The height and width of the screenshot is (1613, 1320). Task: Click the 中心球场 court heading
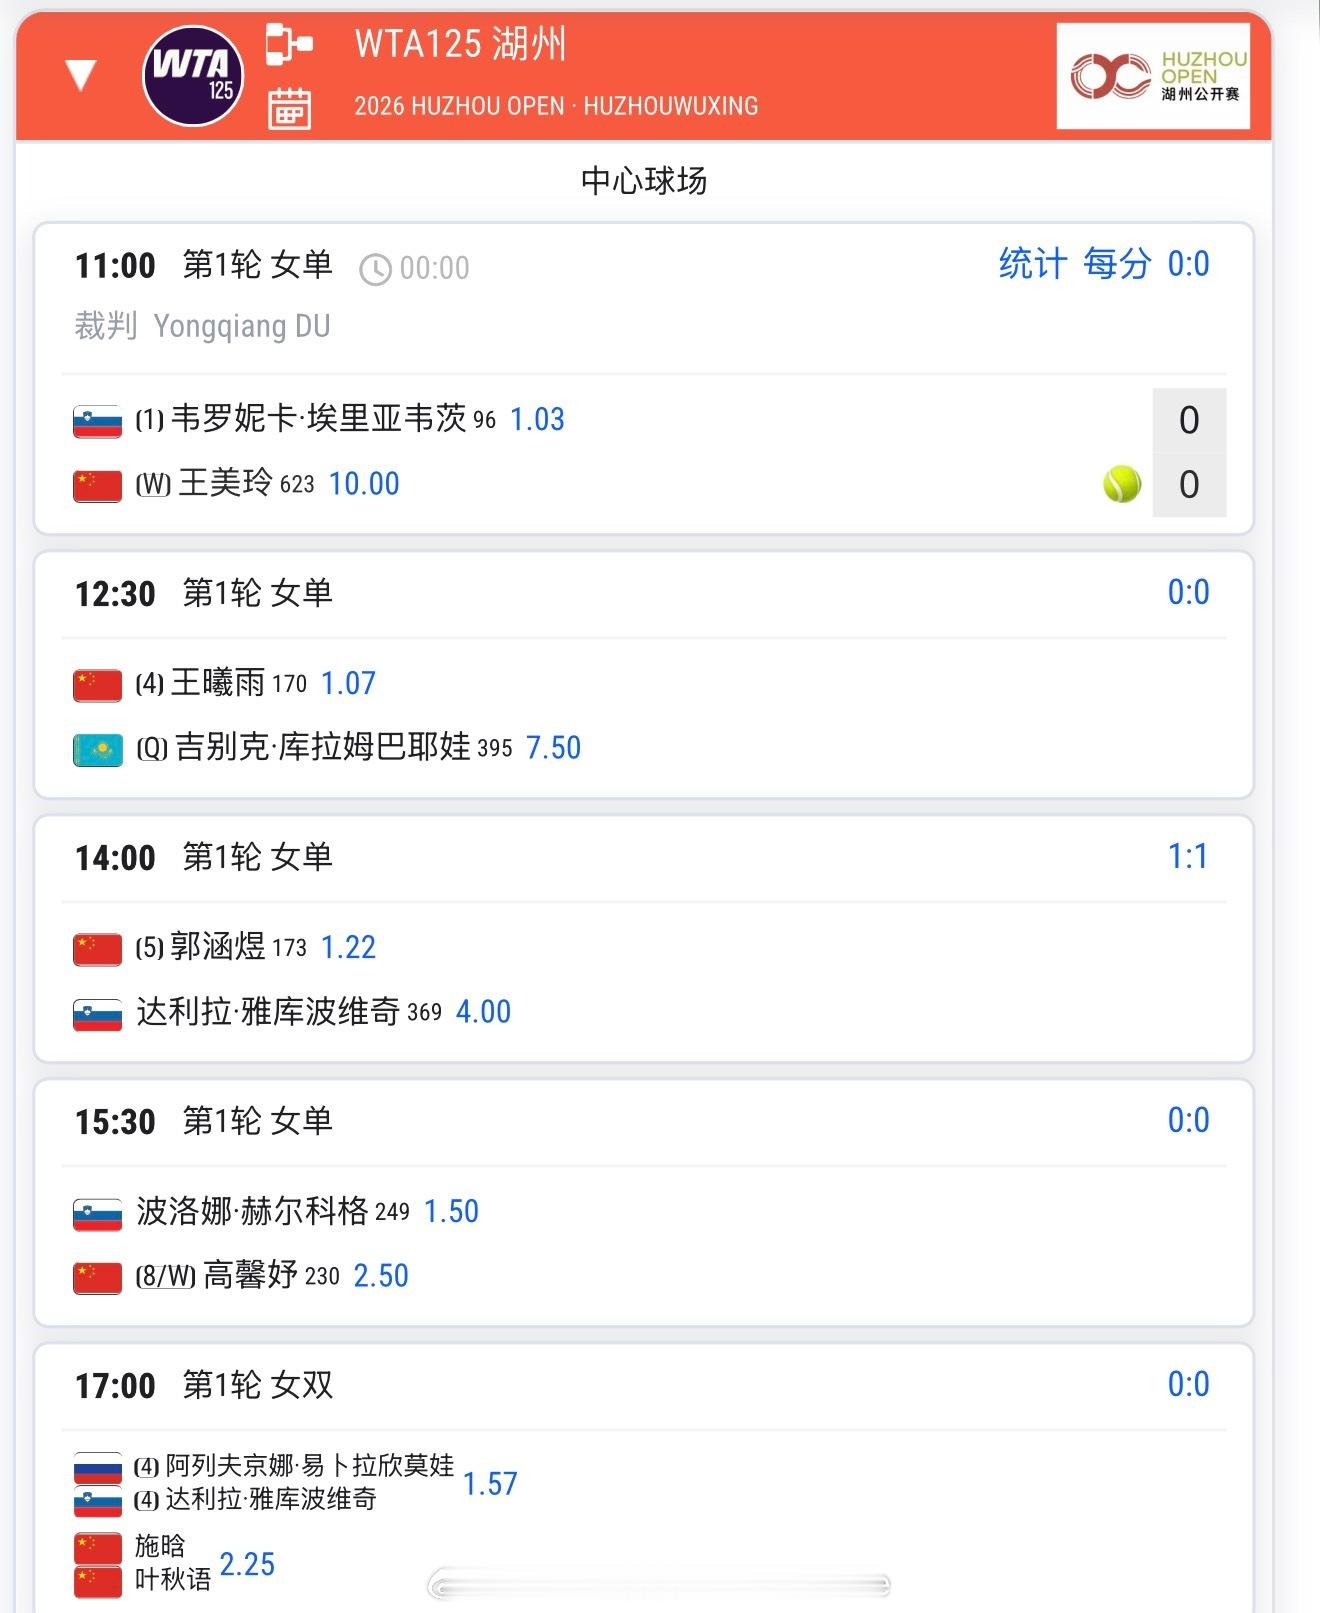pos(644,181)
